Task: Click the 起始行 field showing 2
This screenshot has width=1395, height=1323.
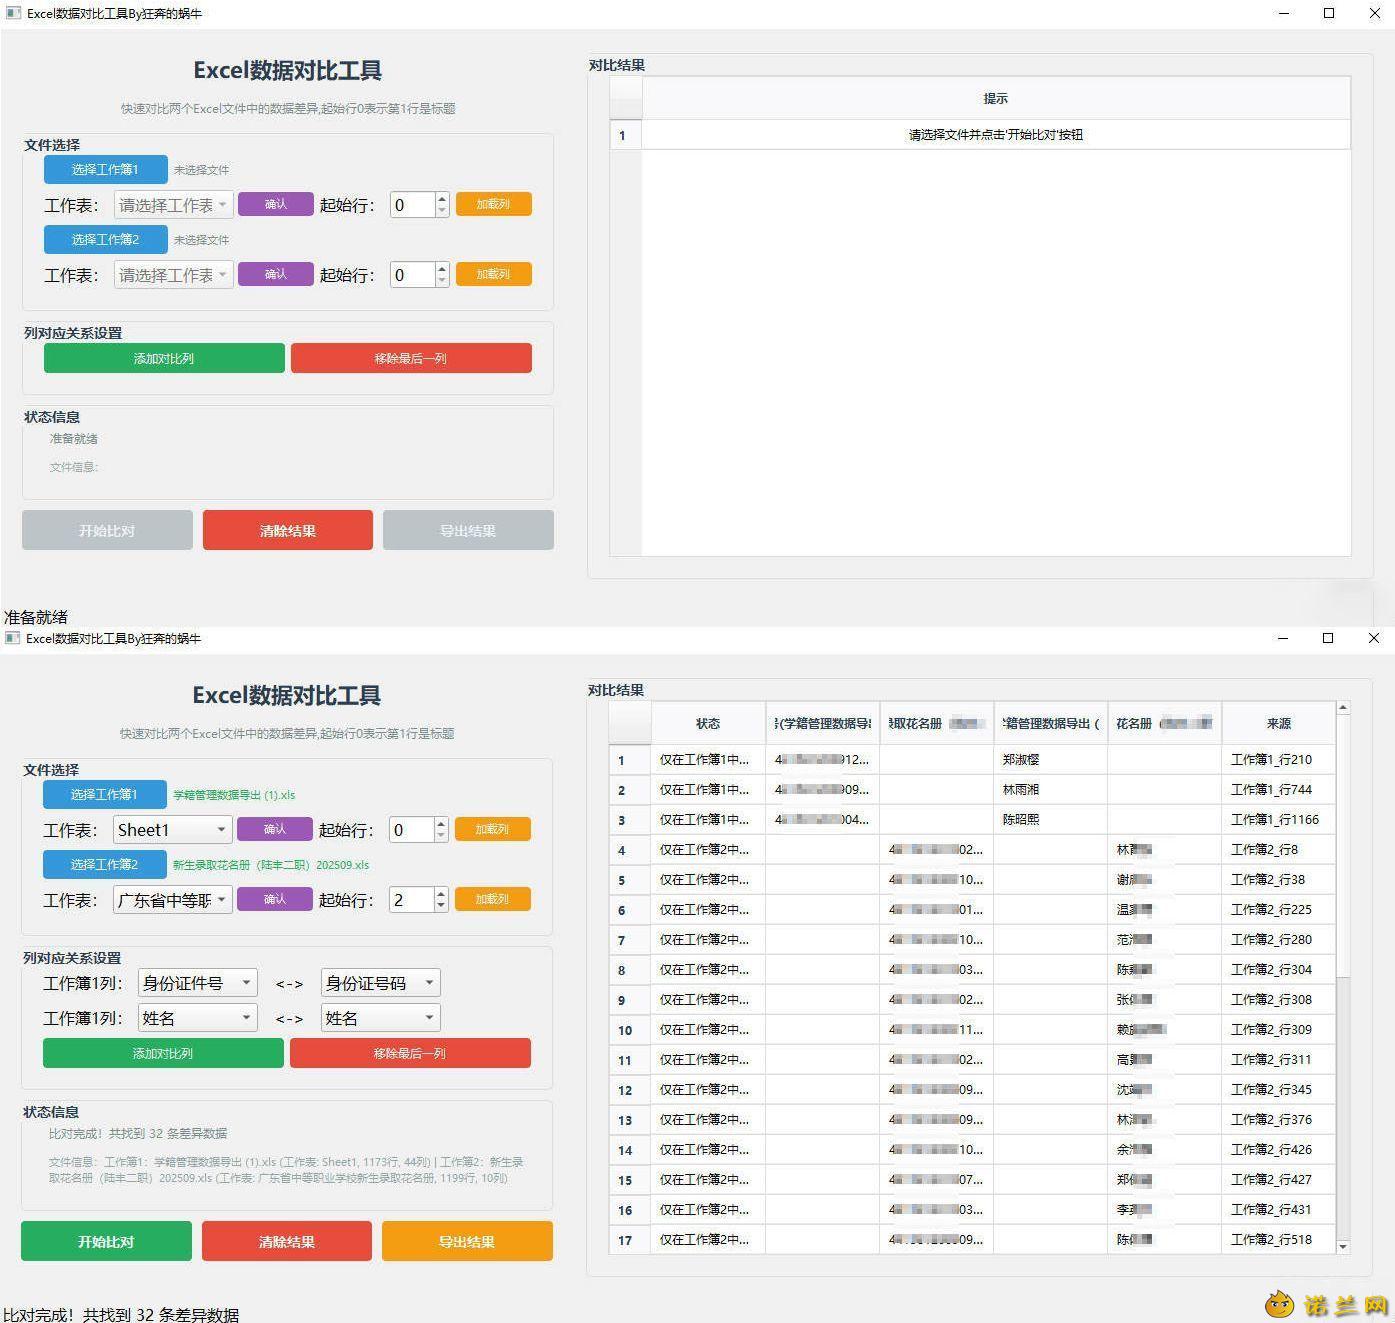Action: click(x=412, y=900)
